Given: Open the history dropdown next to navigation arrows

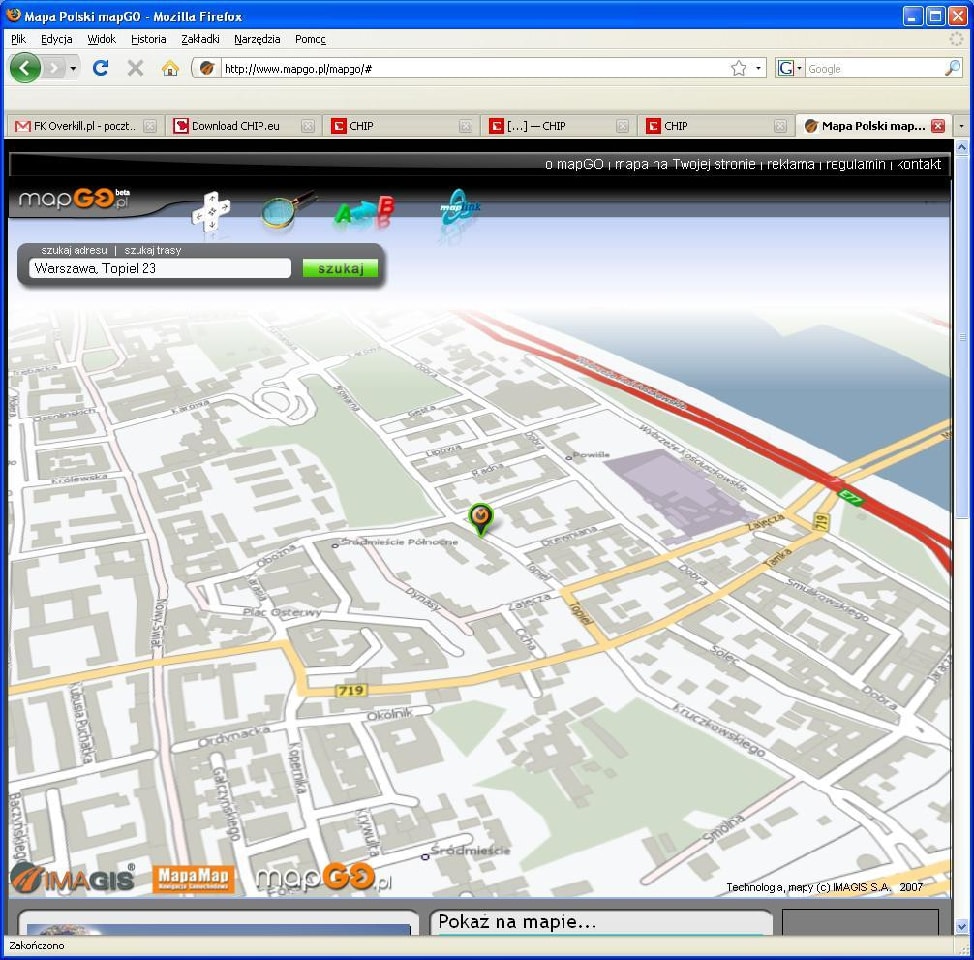Looking at the screenshot, I should 73,68.
